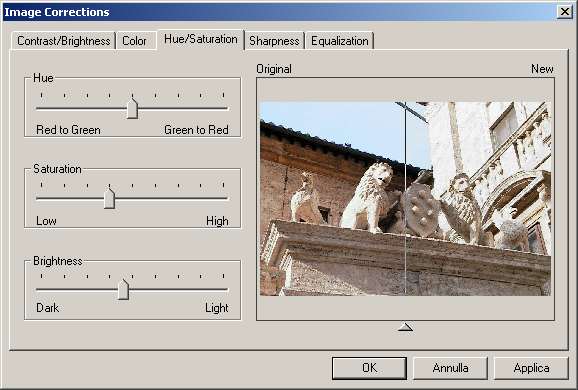This screenshot has height=390, width=578.
Task: Click the split-preview triangle marker below image
Action: click(405, 327)
